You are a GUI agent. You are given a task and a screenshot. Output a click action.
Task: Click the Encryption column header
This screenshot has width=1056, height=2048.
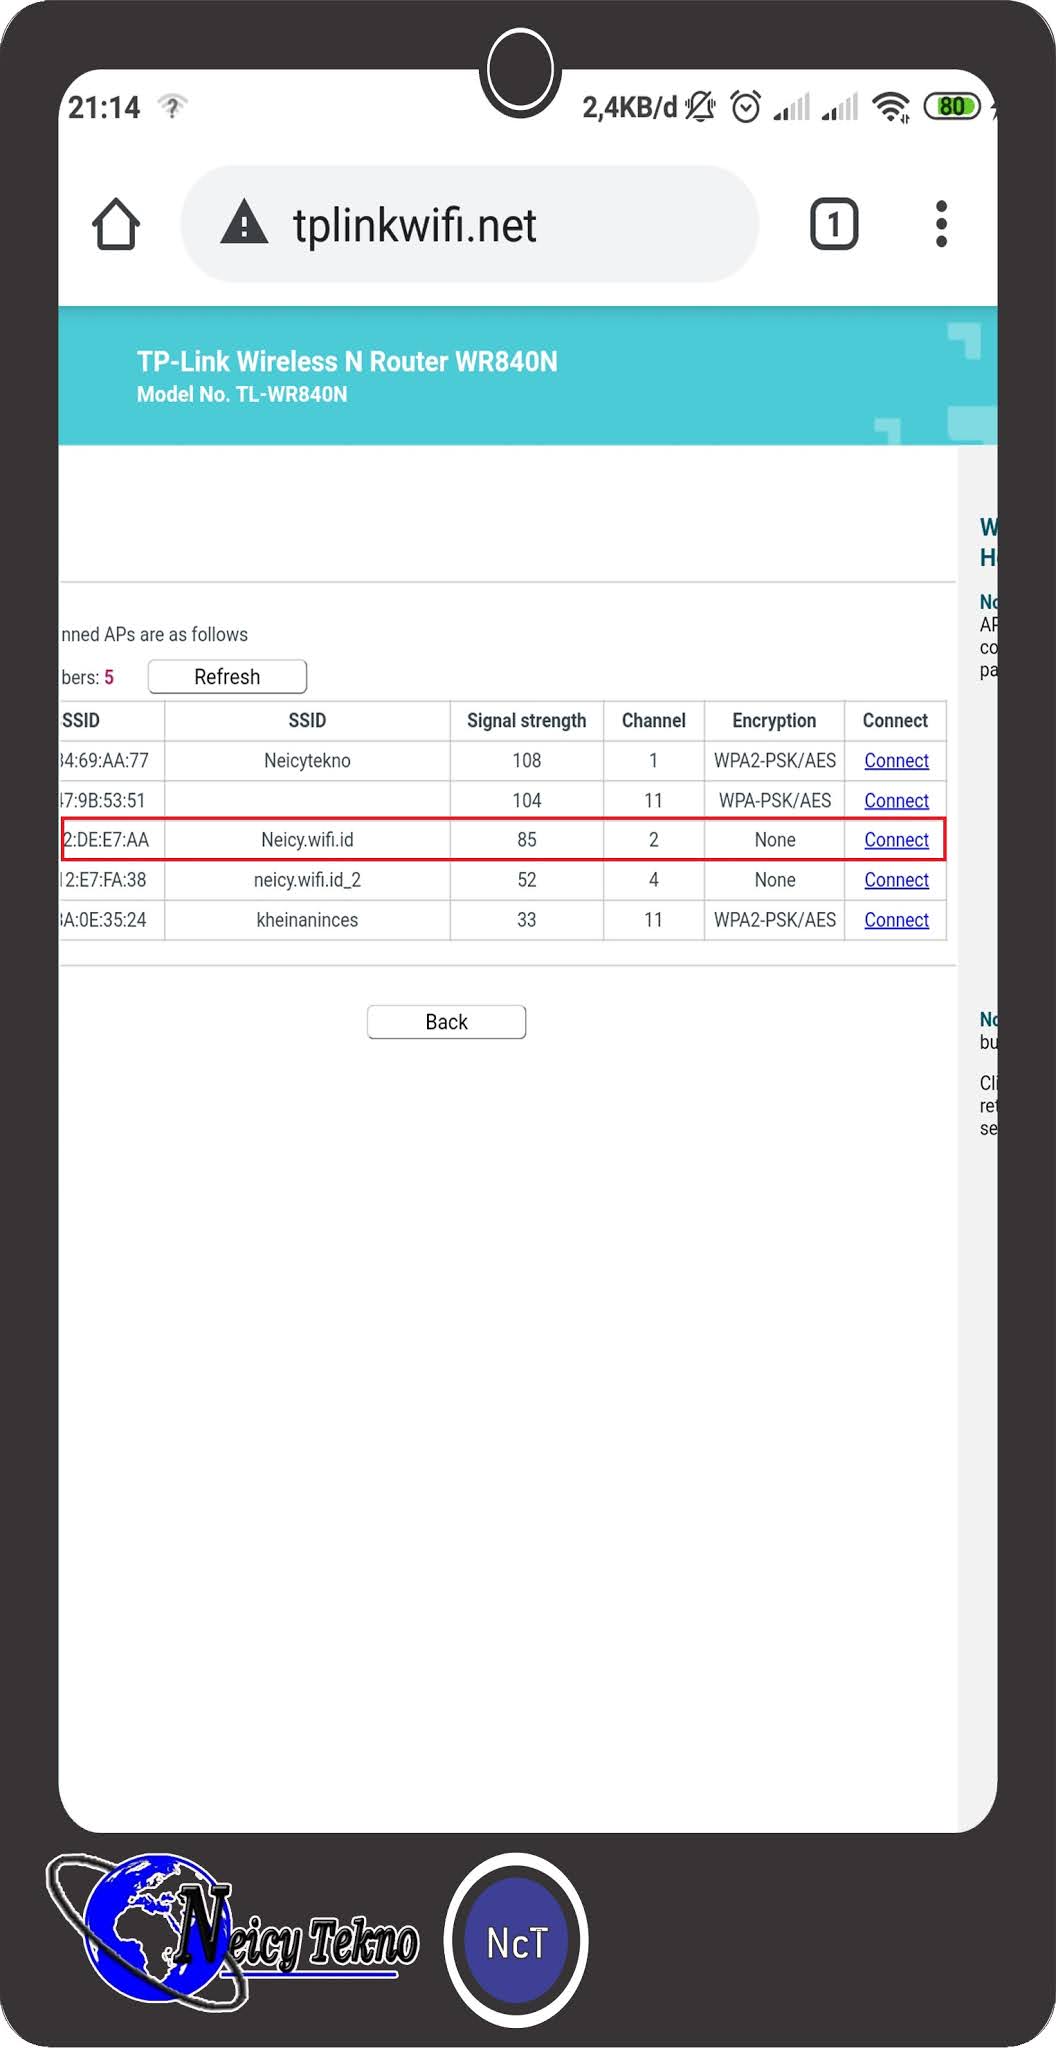pos(774,721)
